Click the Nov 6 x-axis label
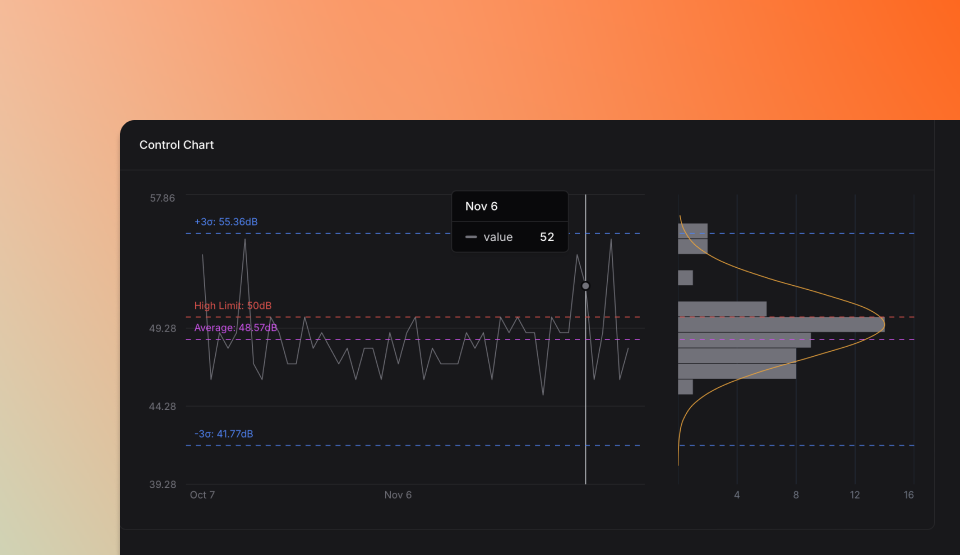960x555 pixels. [x=398, y=495]
